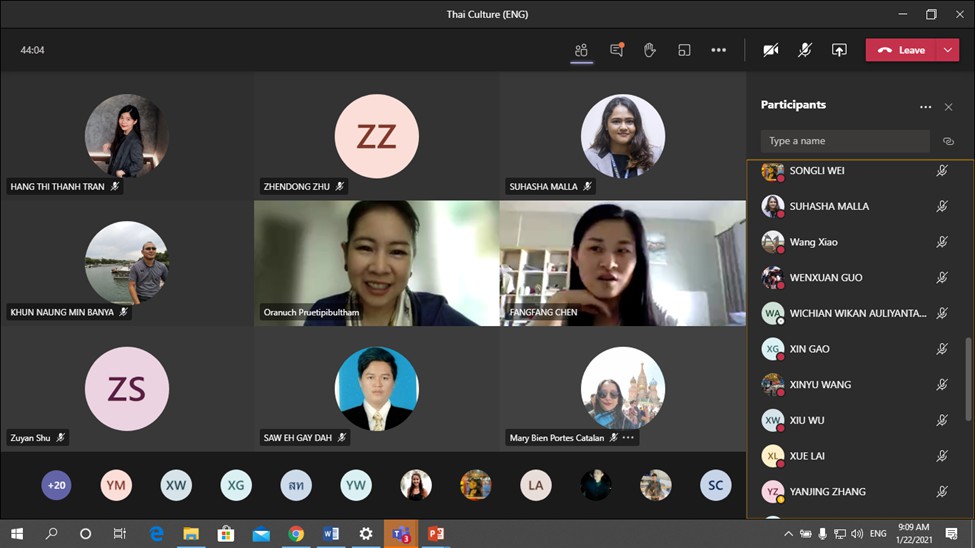Click participants list scrollbar

coord(968,379)
